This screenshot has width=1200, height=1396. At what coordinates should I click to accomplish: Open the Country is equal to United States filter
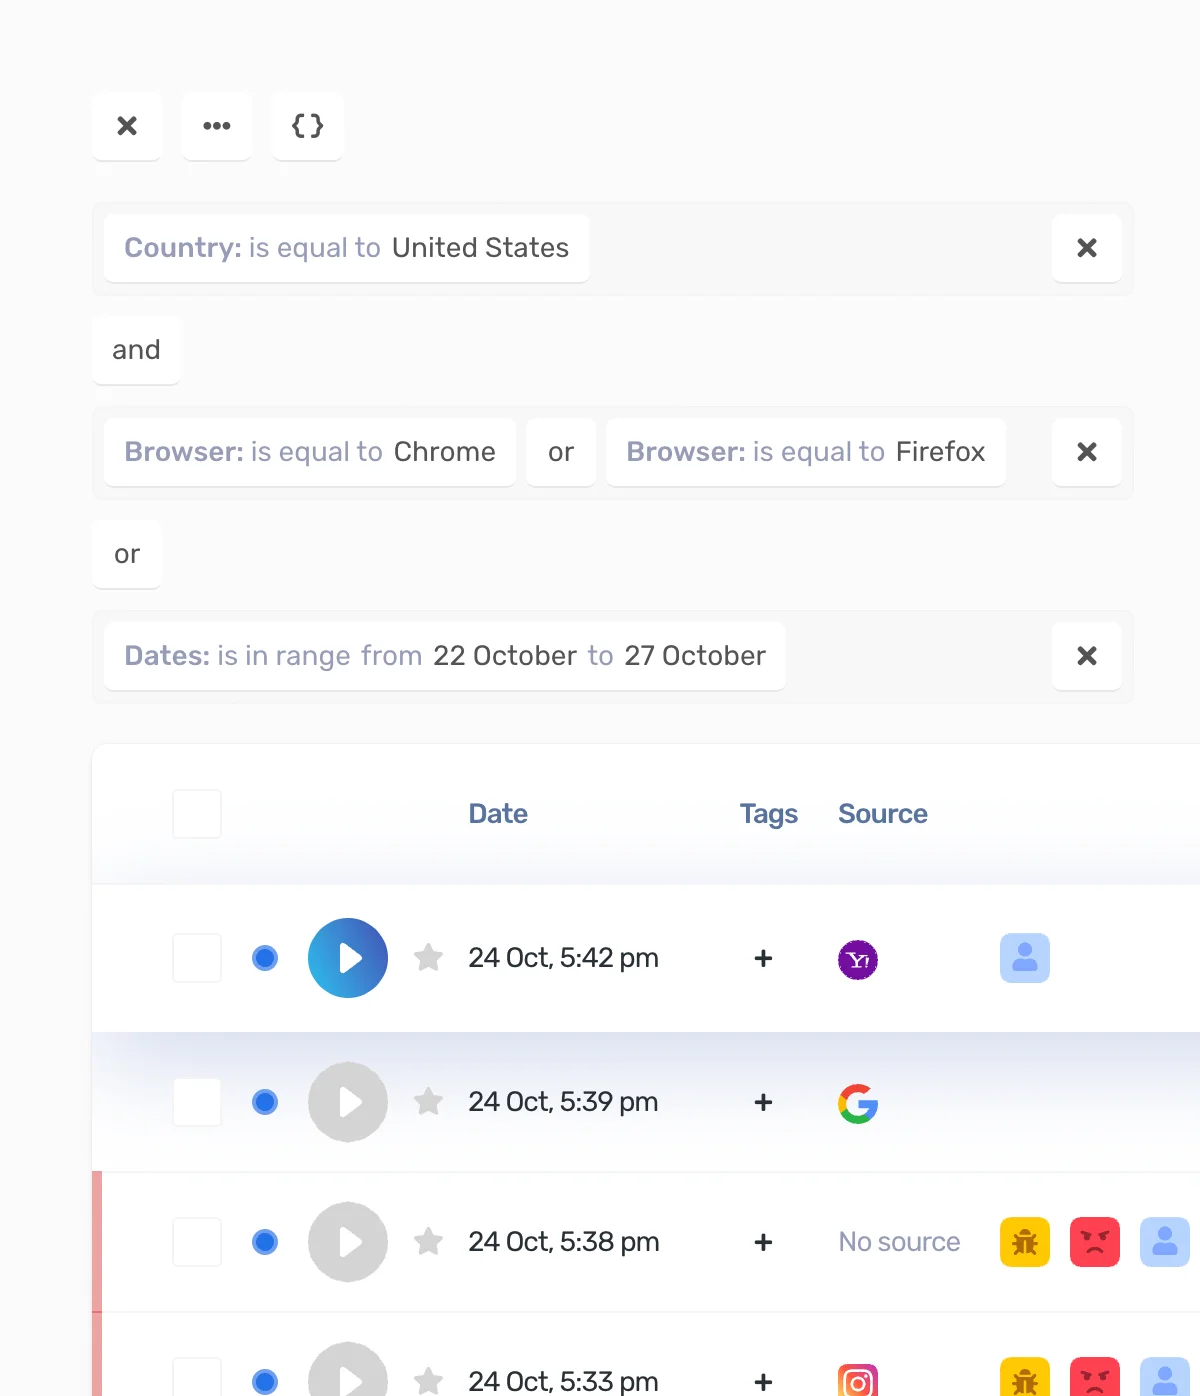click(346, 248)
